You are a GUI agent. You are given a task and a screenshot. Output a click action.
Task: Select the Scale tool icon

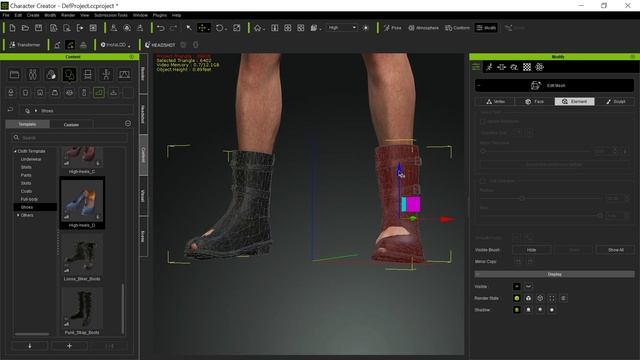point(237,28)
